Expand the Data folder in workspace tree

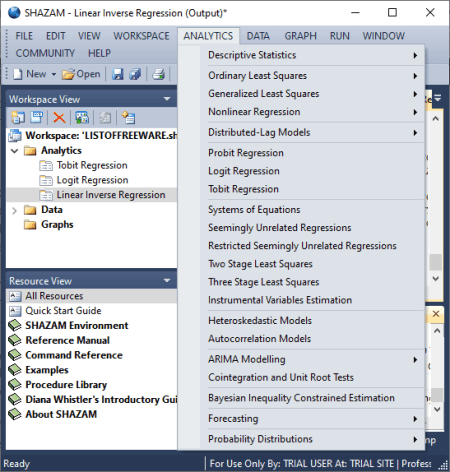[14, 210]
